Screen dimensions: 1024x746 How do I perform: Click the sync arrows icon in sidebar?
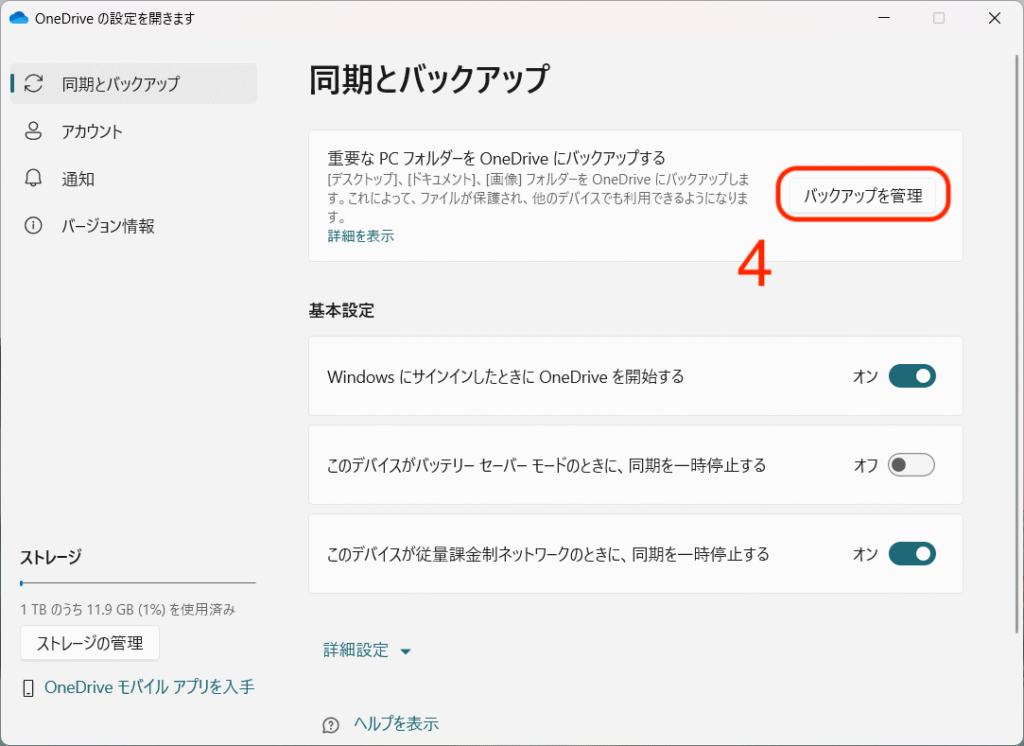(x=33, y=84)
